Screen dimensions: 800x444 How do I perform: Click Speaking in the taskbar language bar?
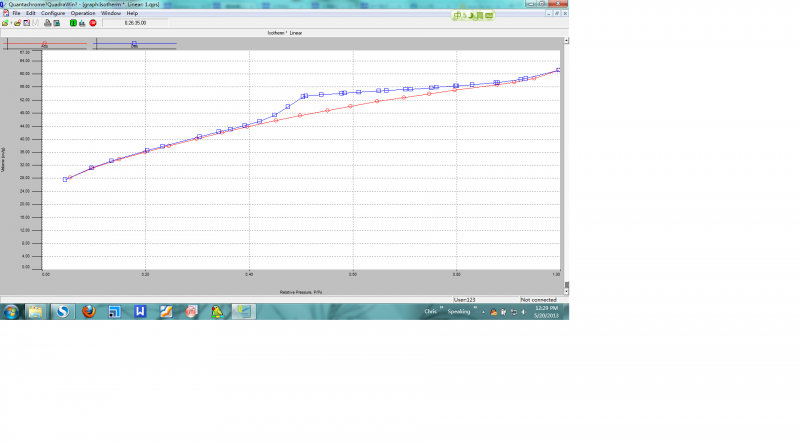click(459, 311)
